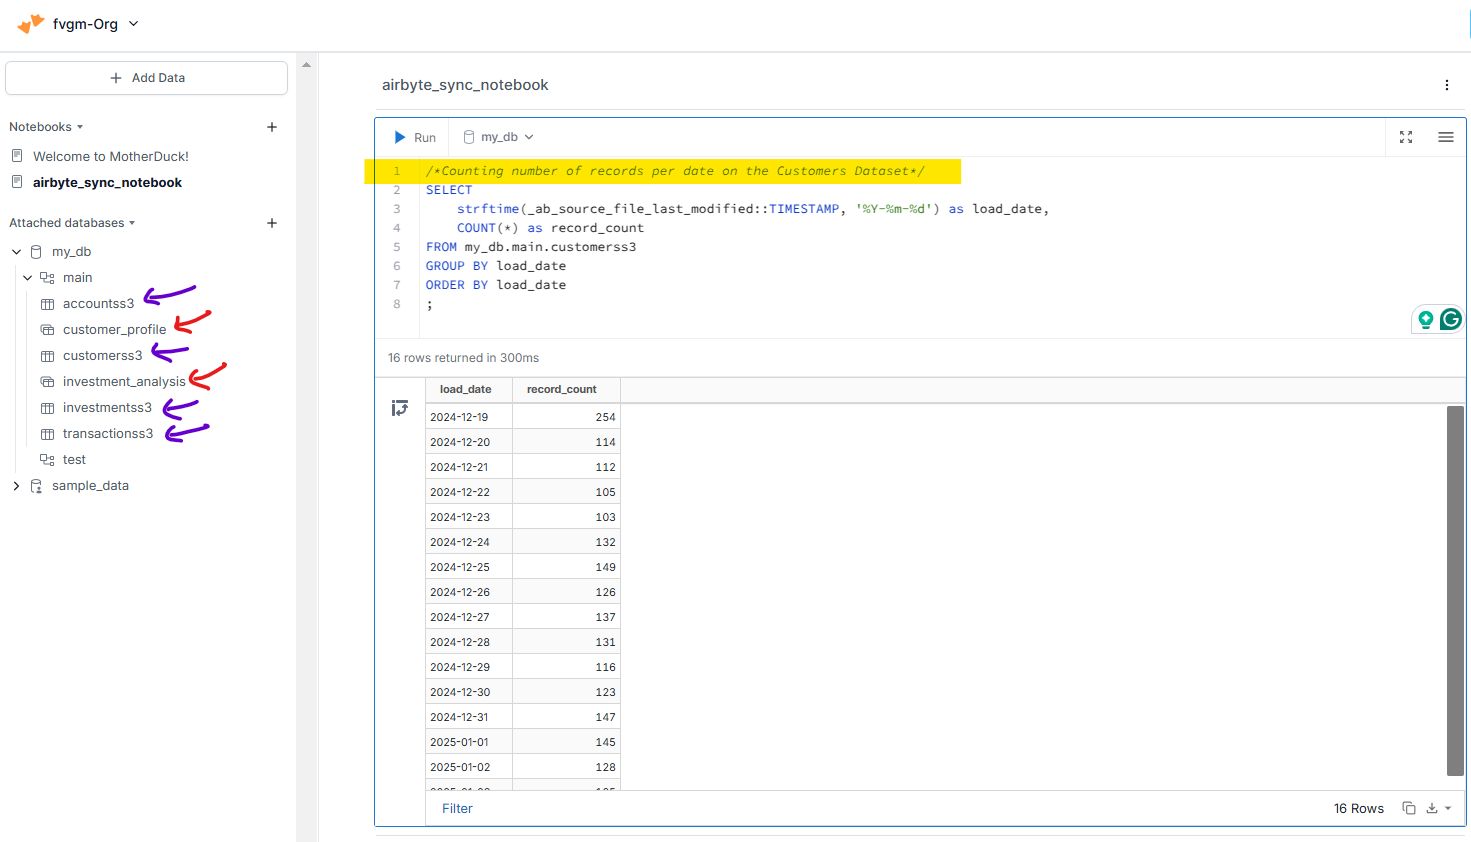Click the results table vertical scrollbar
1471x842 pixels.
(1455, 590)
